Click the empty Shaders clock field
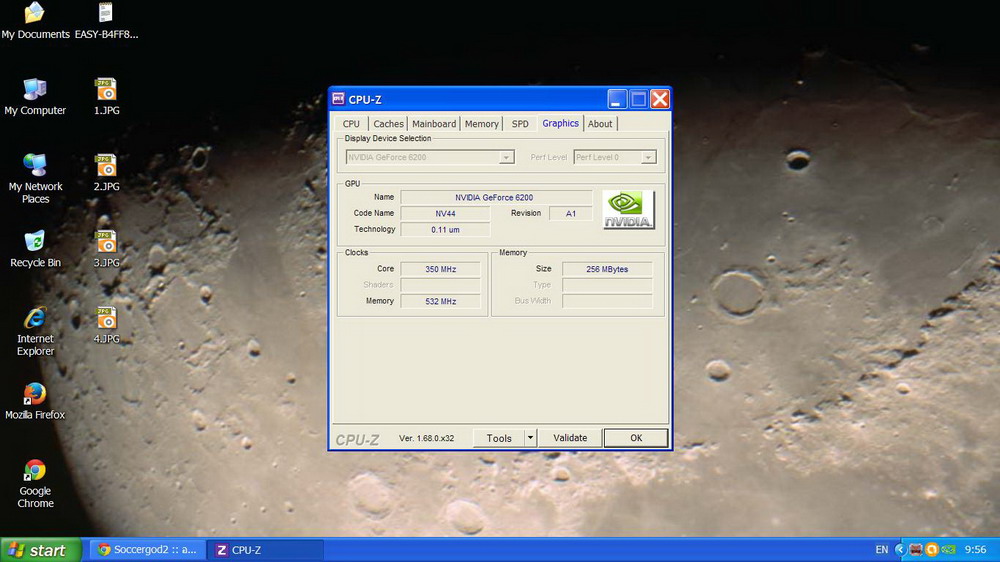This screenshot has height=562, width=1000. (440, 285)
